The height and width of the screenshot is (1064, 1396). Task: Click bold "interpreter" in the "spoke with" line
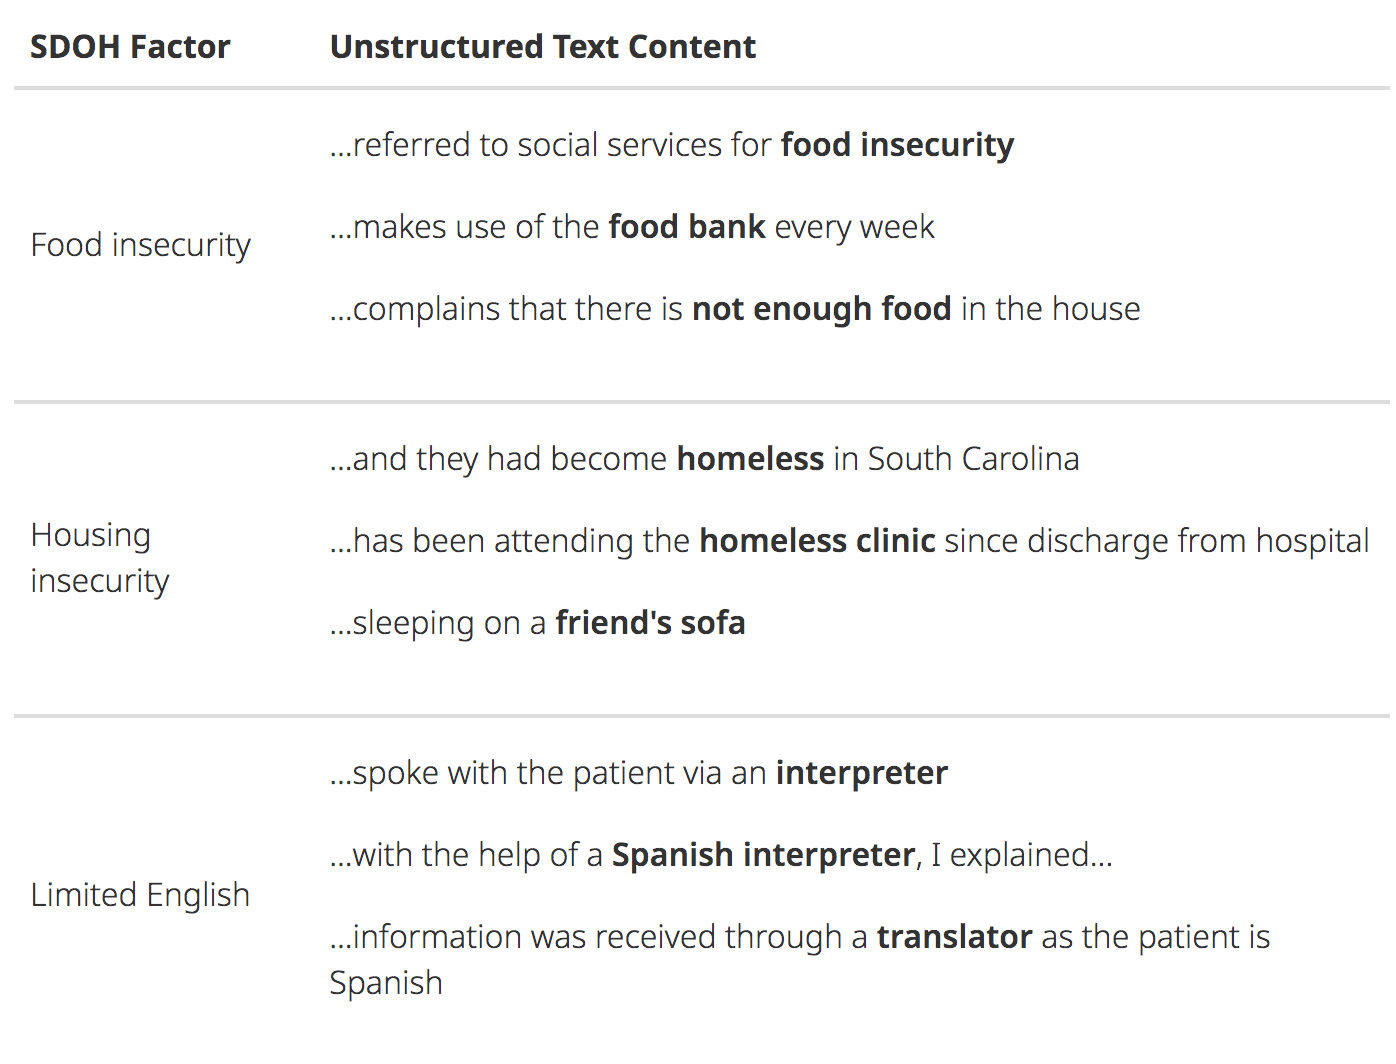pos(861,773)
